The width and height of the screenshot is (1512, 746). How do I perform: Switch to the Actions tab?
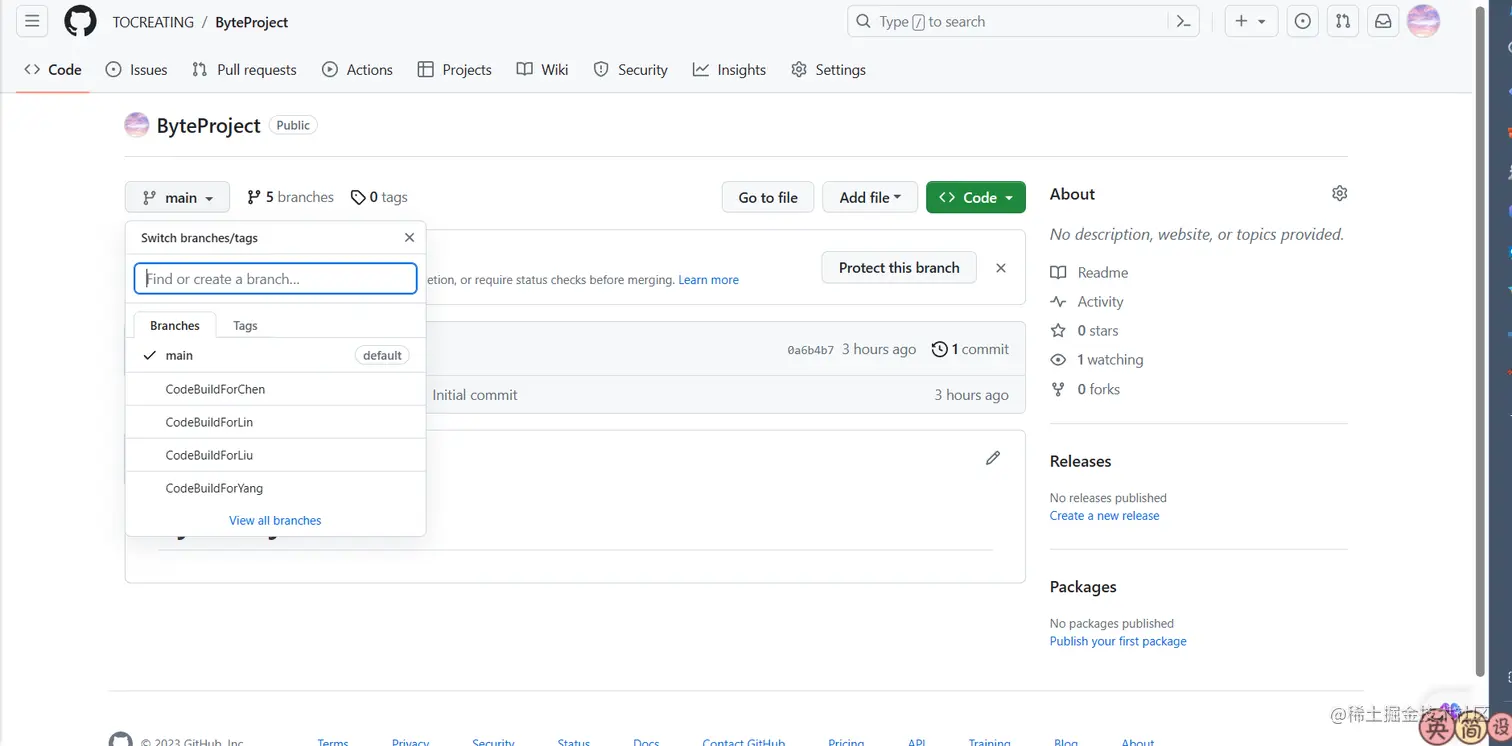coord(357,69)
